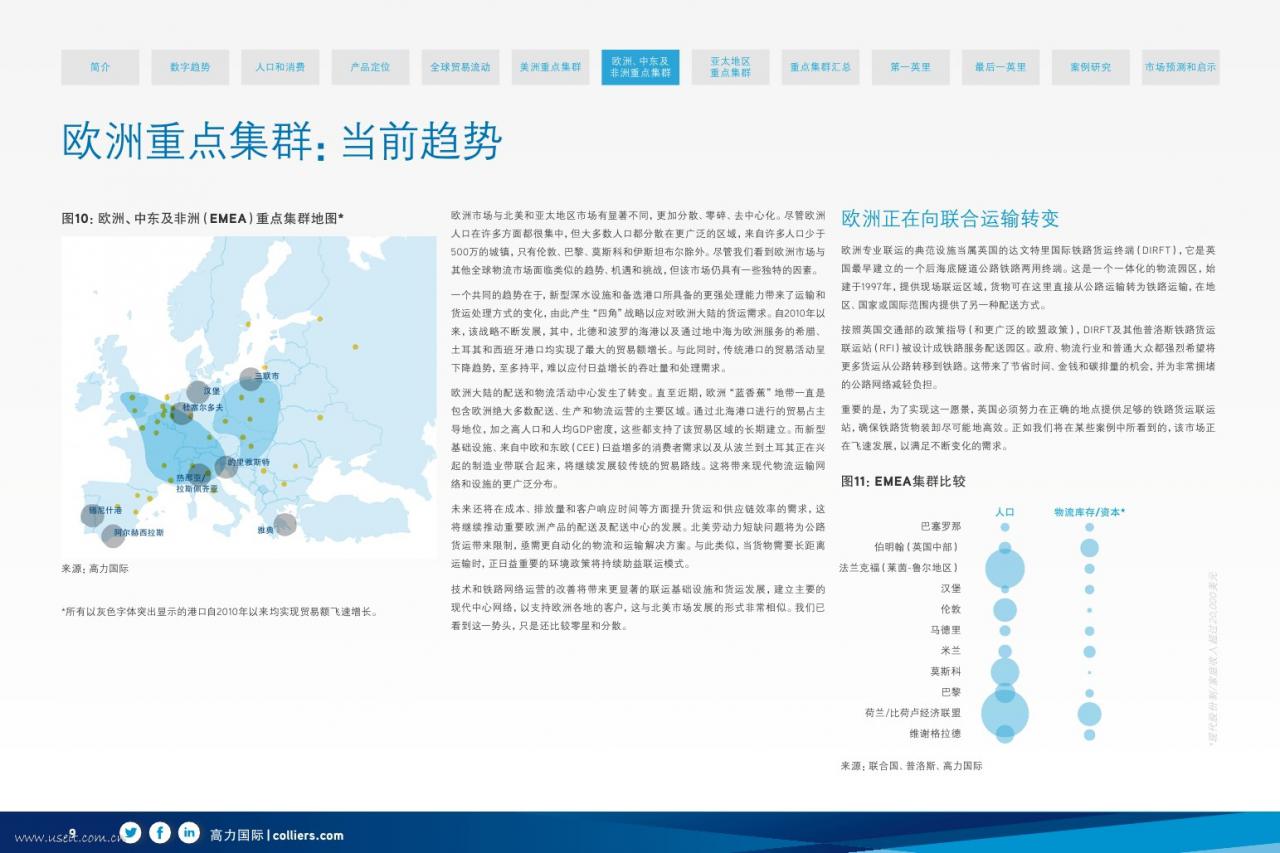Click the grey-port footnote below the map
The width and height of the screenshot is (1280, 853).
tap(219, 611)
